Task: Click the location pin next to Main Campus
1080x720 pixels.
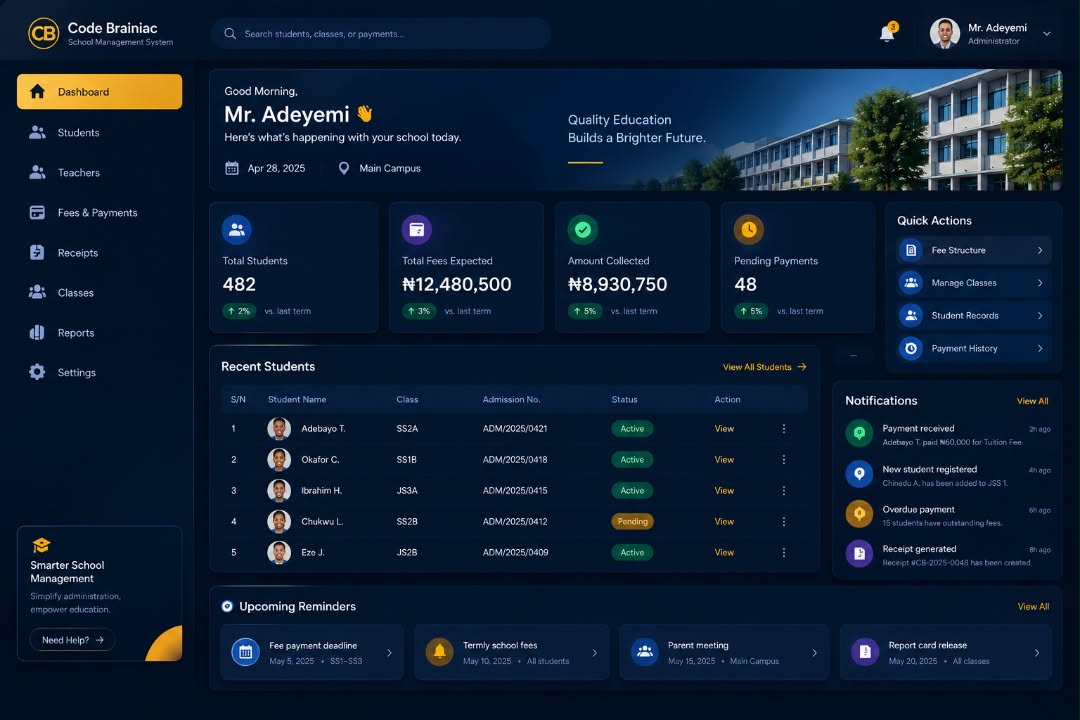Action: click(344, 168)
